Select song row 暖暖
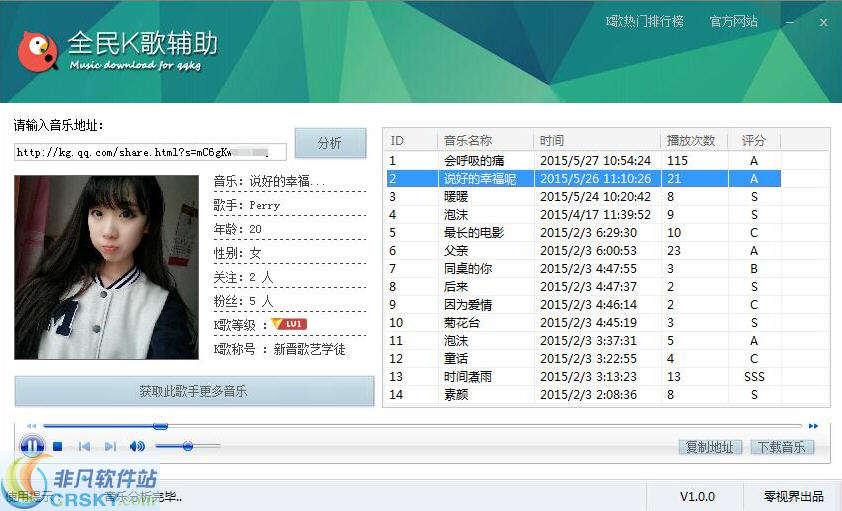 tap(584, 196)
